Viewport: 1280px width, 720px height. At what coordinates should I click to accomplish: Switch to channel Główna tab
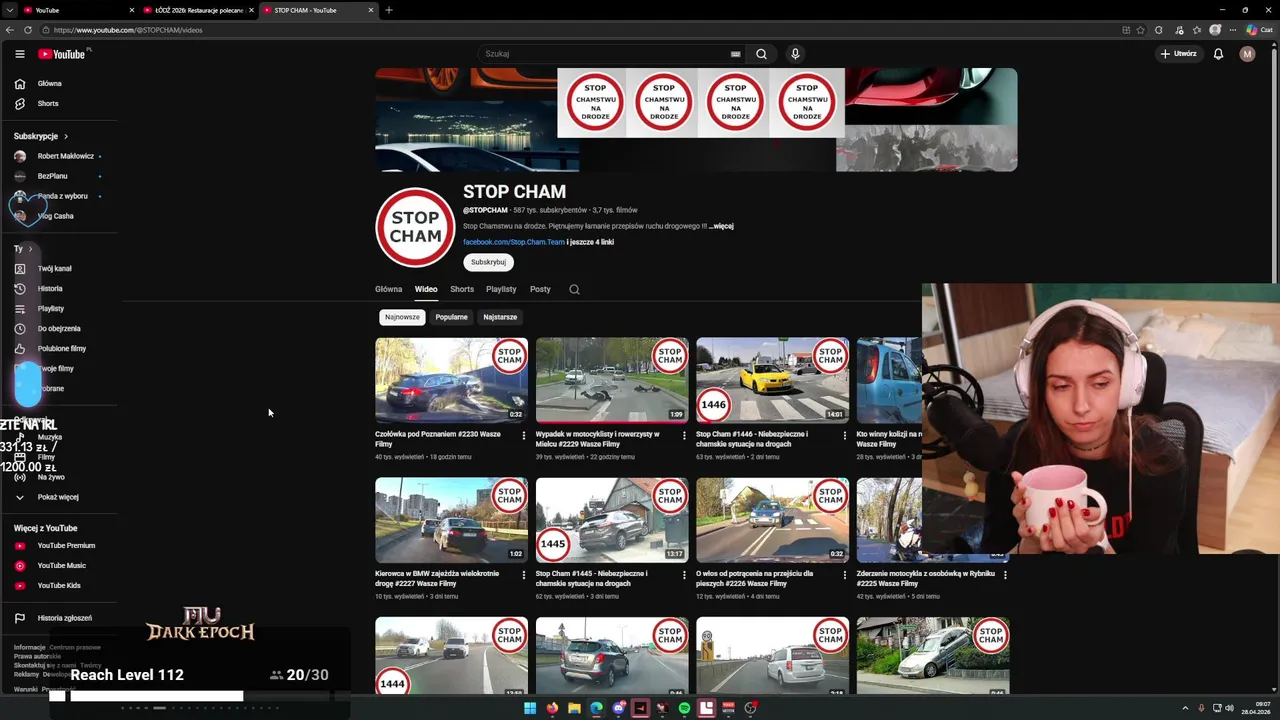tap(388, 289)
